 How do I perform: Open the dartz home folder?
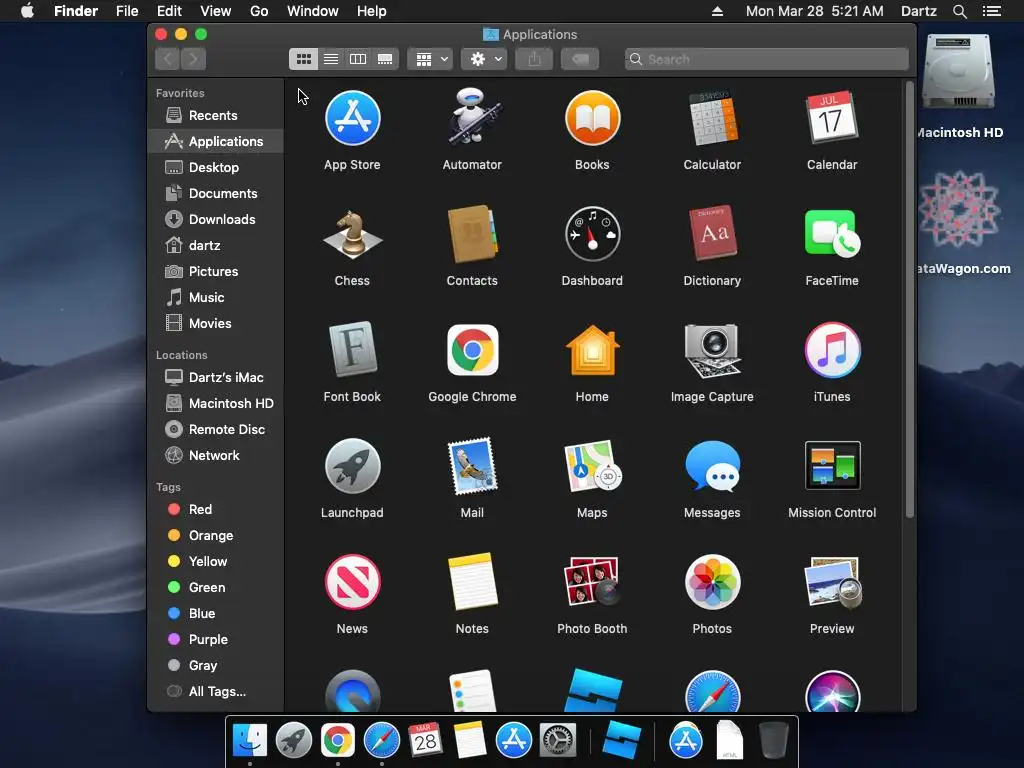(x=216, y=246)
